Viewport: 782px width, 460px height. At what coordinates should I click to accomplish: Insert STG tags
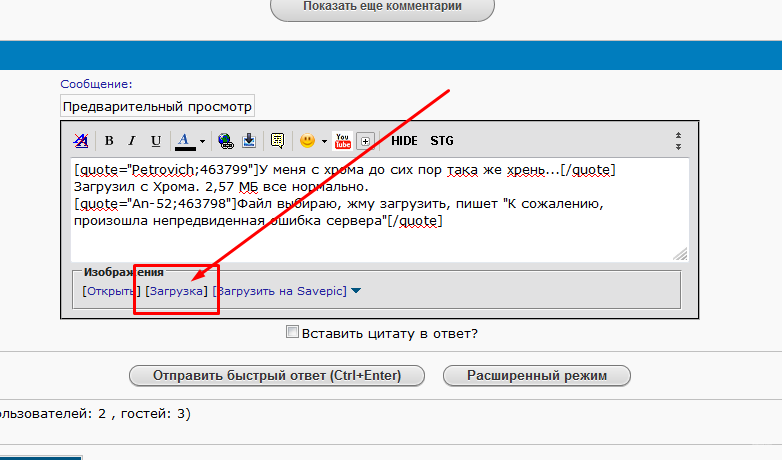(x=442, y=141)
